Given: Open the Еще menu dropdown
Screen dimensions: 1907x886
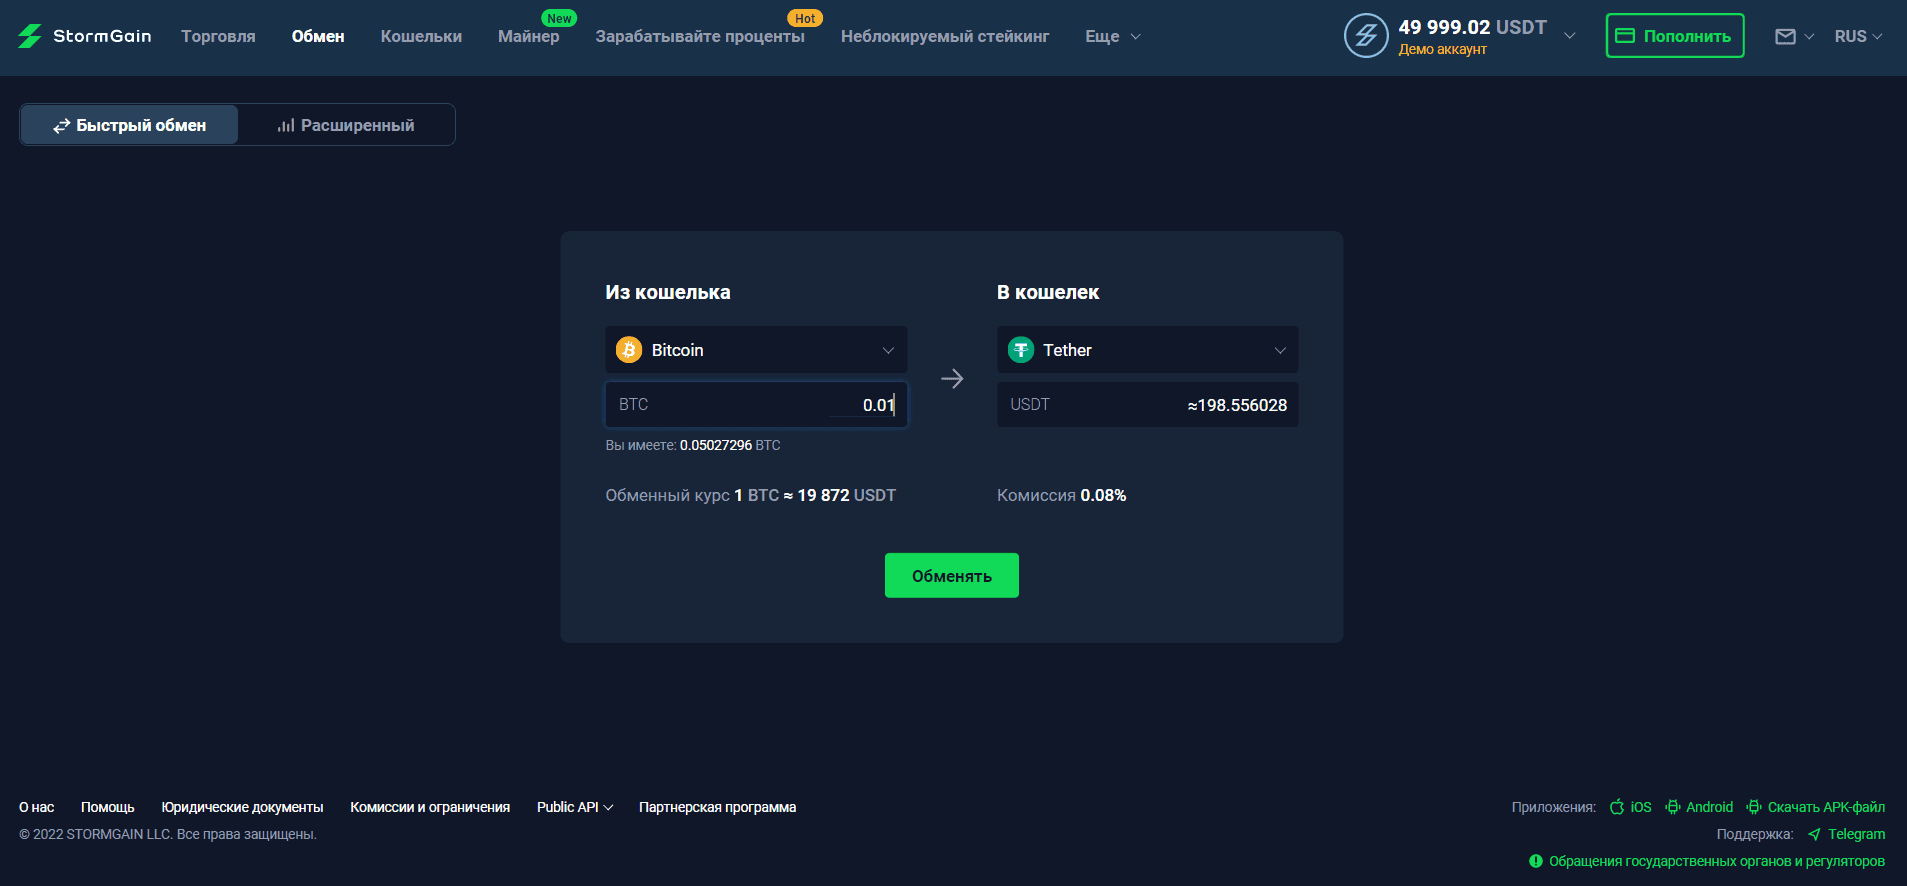Looking at the screenshot, I should [1113, 36].
